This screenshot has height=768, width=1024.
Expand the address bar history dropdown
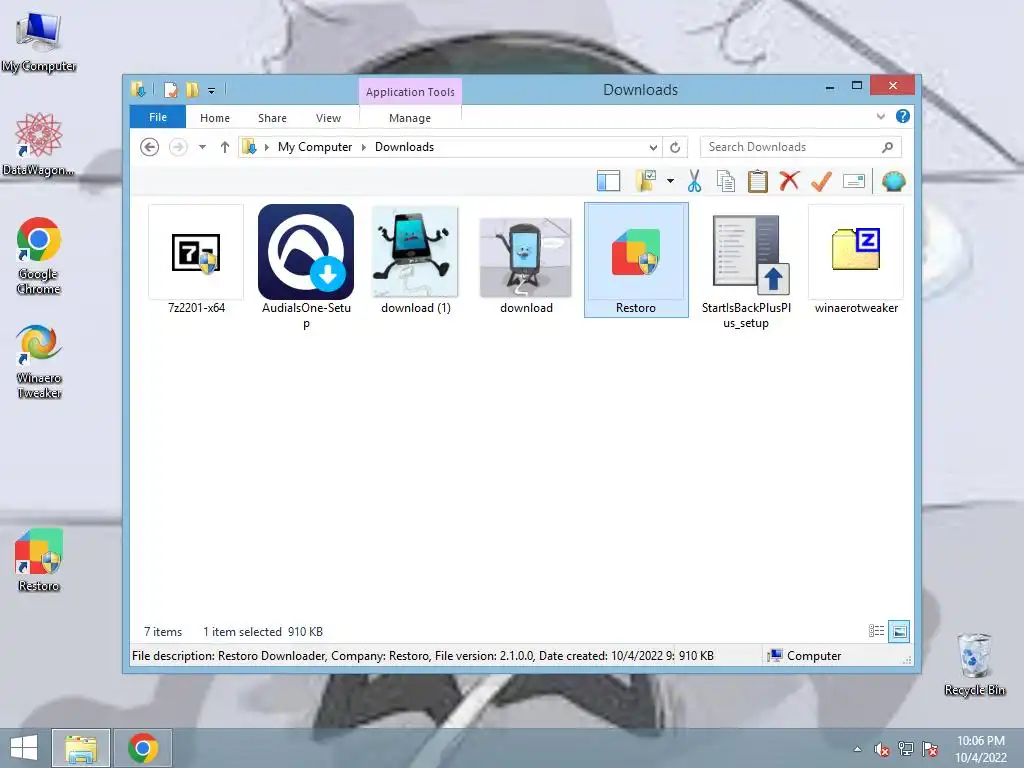(652, 148)
